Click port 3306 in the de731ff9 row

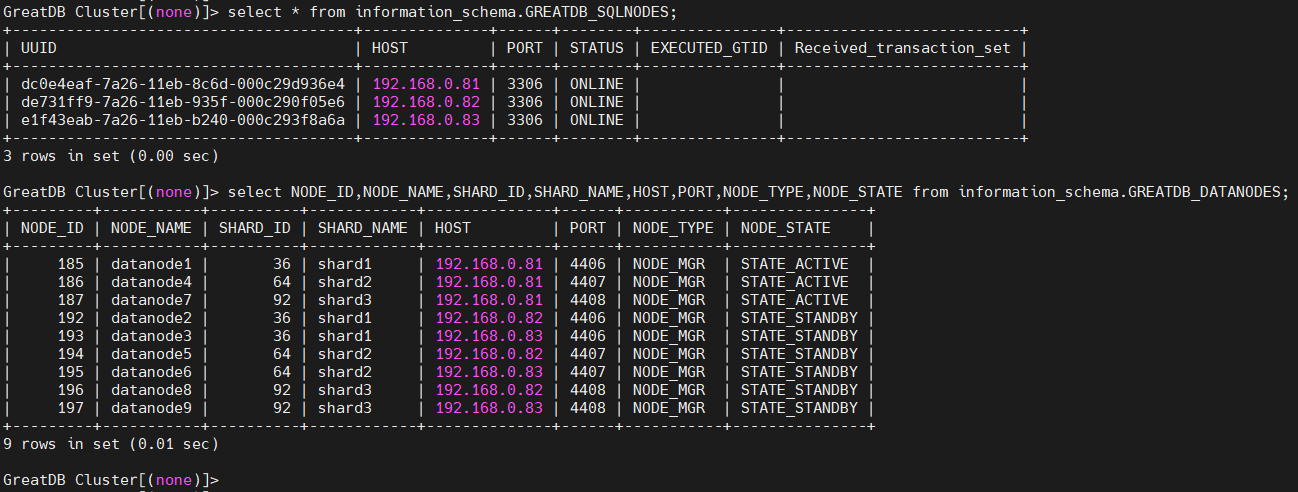[525, 102]
